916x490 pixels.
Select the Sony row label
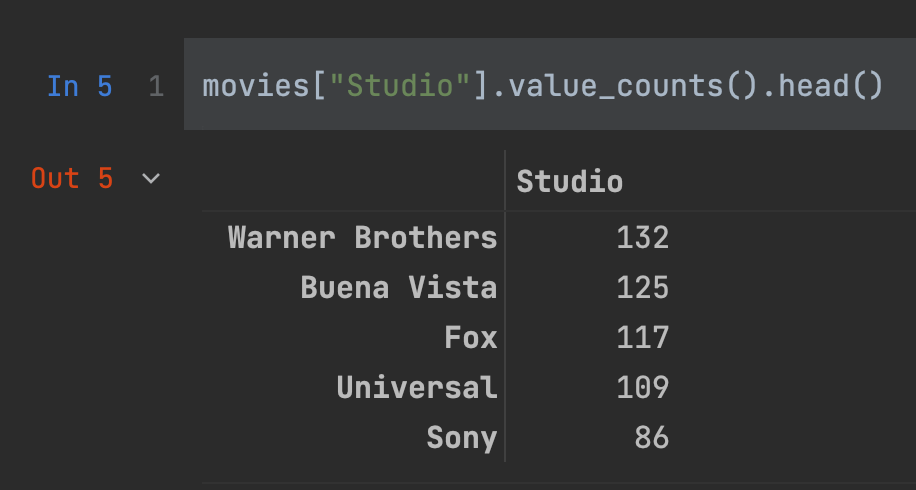click(462, 438)
